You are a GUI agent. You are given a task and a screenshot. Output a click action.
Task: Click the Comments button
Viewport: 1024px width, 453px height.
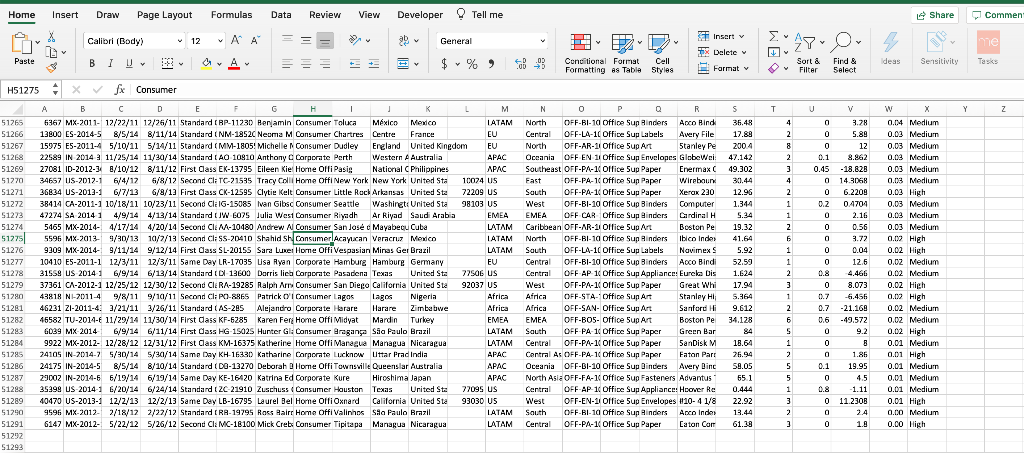[x=995, y=15]
